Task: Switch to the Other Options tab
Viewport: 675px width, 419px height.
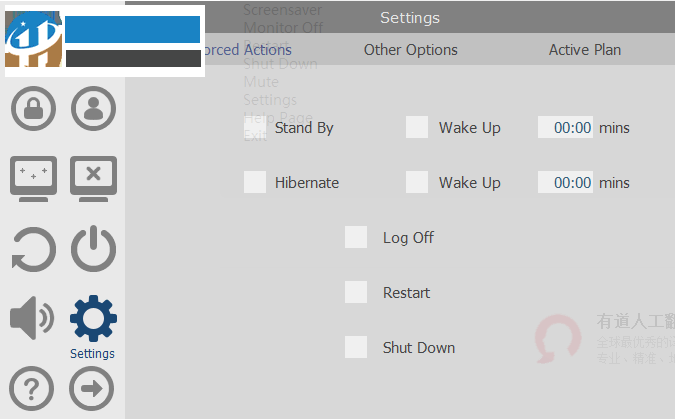Action: pos(410,50)
